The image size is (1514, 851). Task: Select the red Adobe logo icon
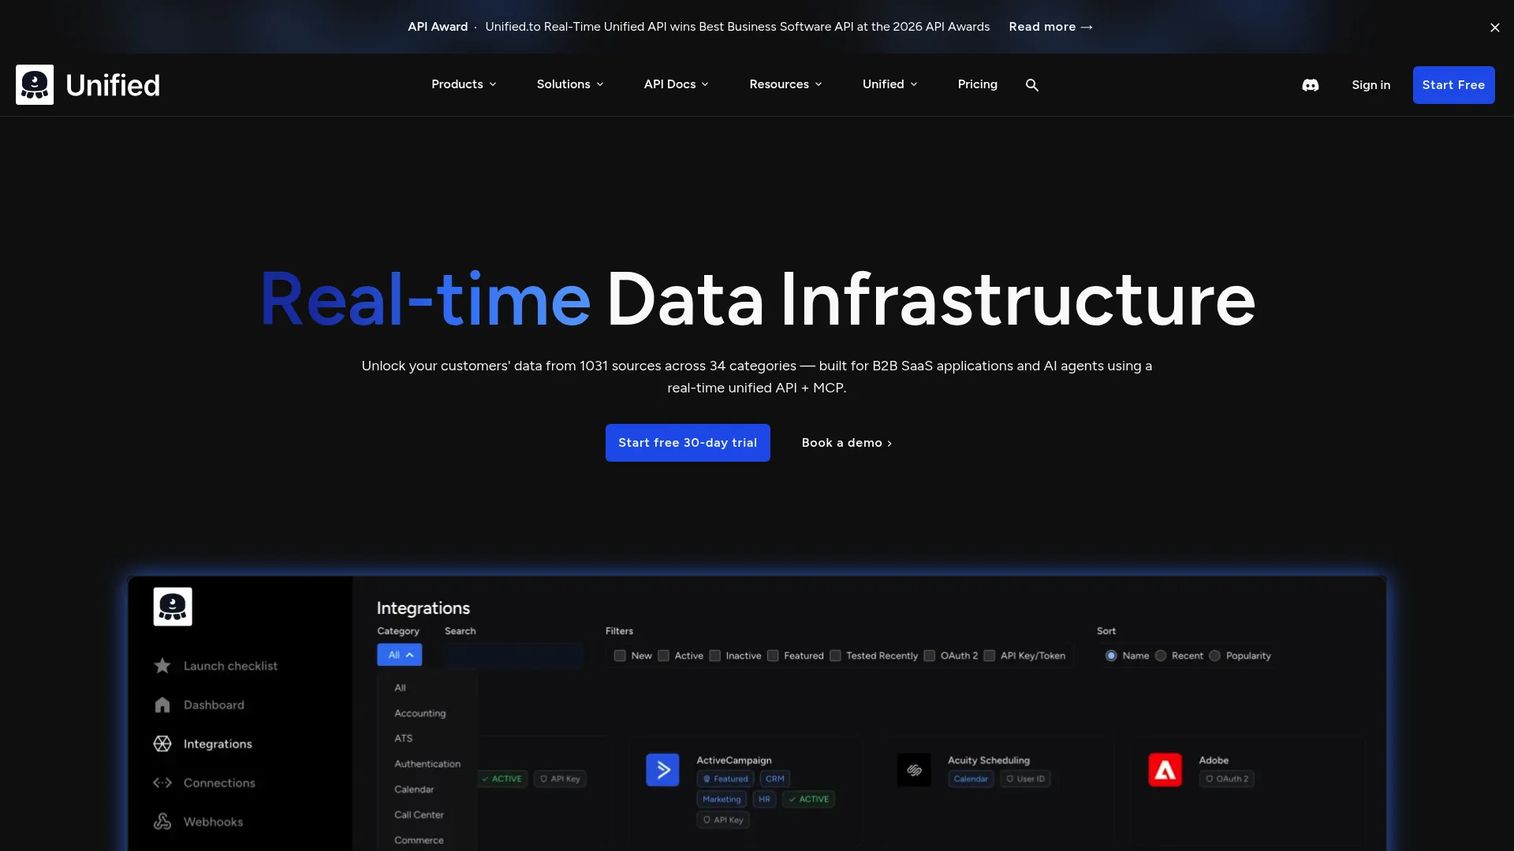pos(1165,770)
